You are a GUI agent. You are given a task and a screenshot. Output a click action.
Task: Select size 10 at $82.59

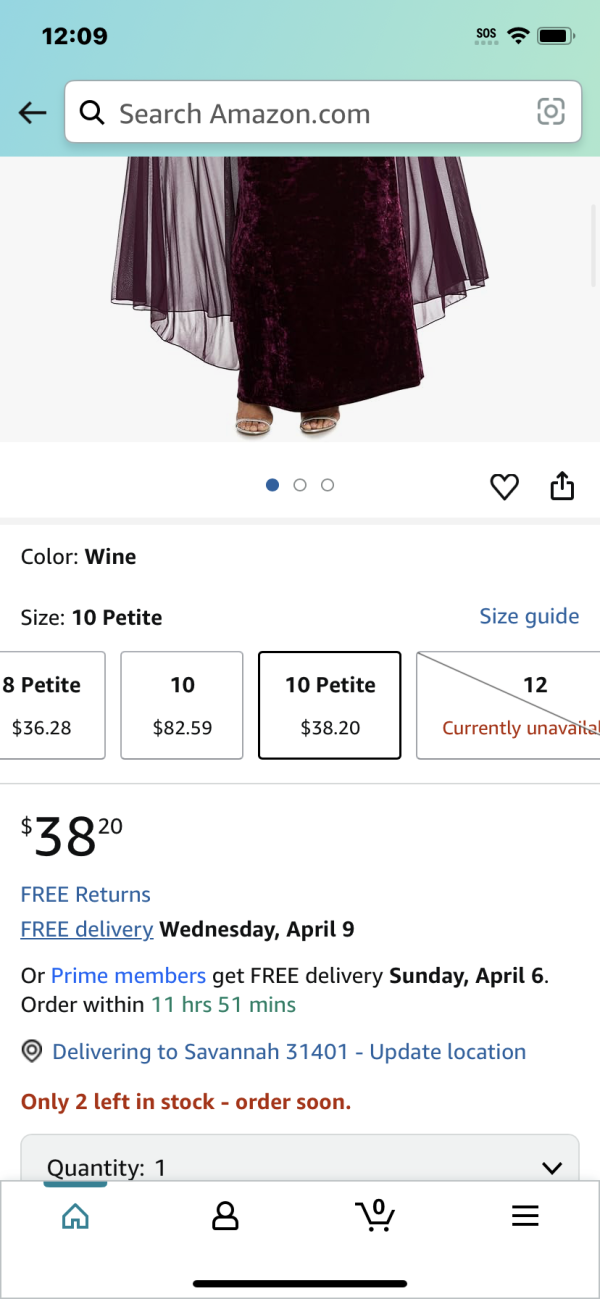tap(182, 705)
